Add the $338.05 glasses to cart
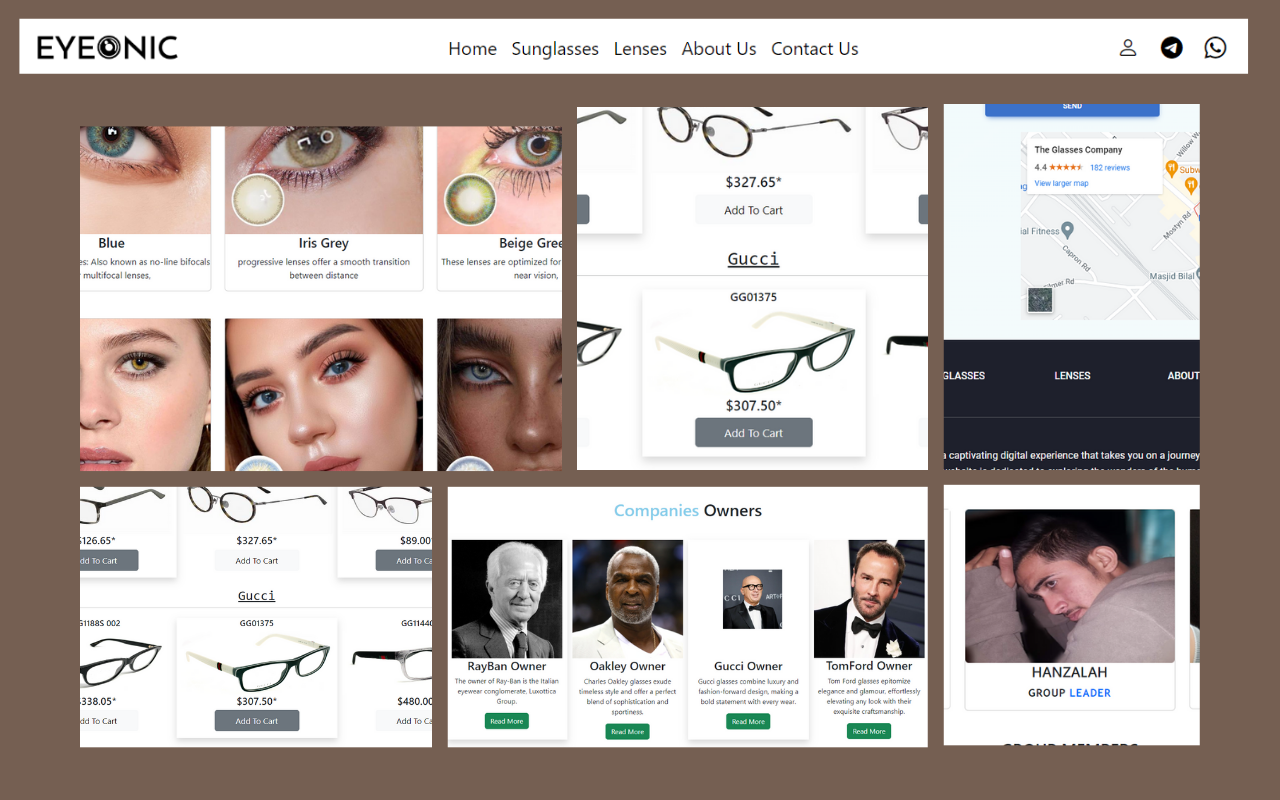This screenshot has height=800, width=1280. (108, 721)
